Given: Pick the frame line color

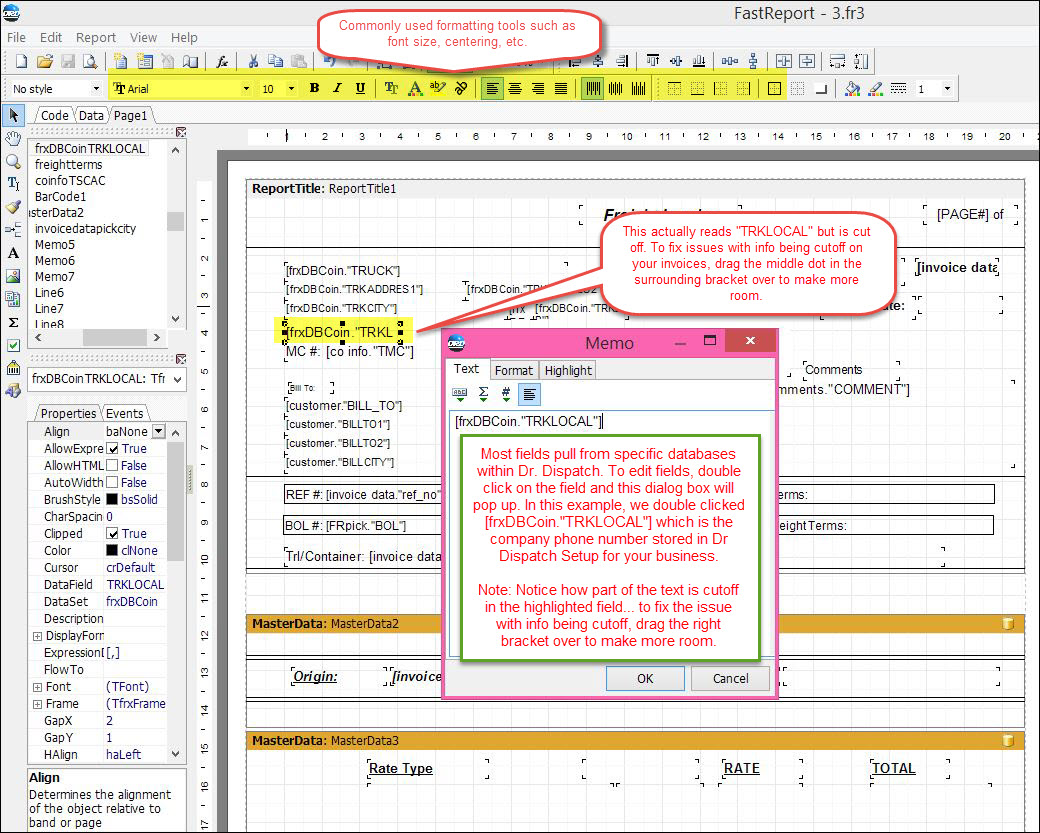Looking at the screenshot, I should (876, 88).
